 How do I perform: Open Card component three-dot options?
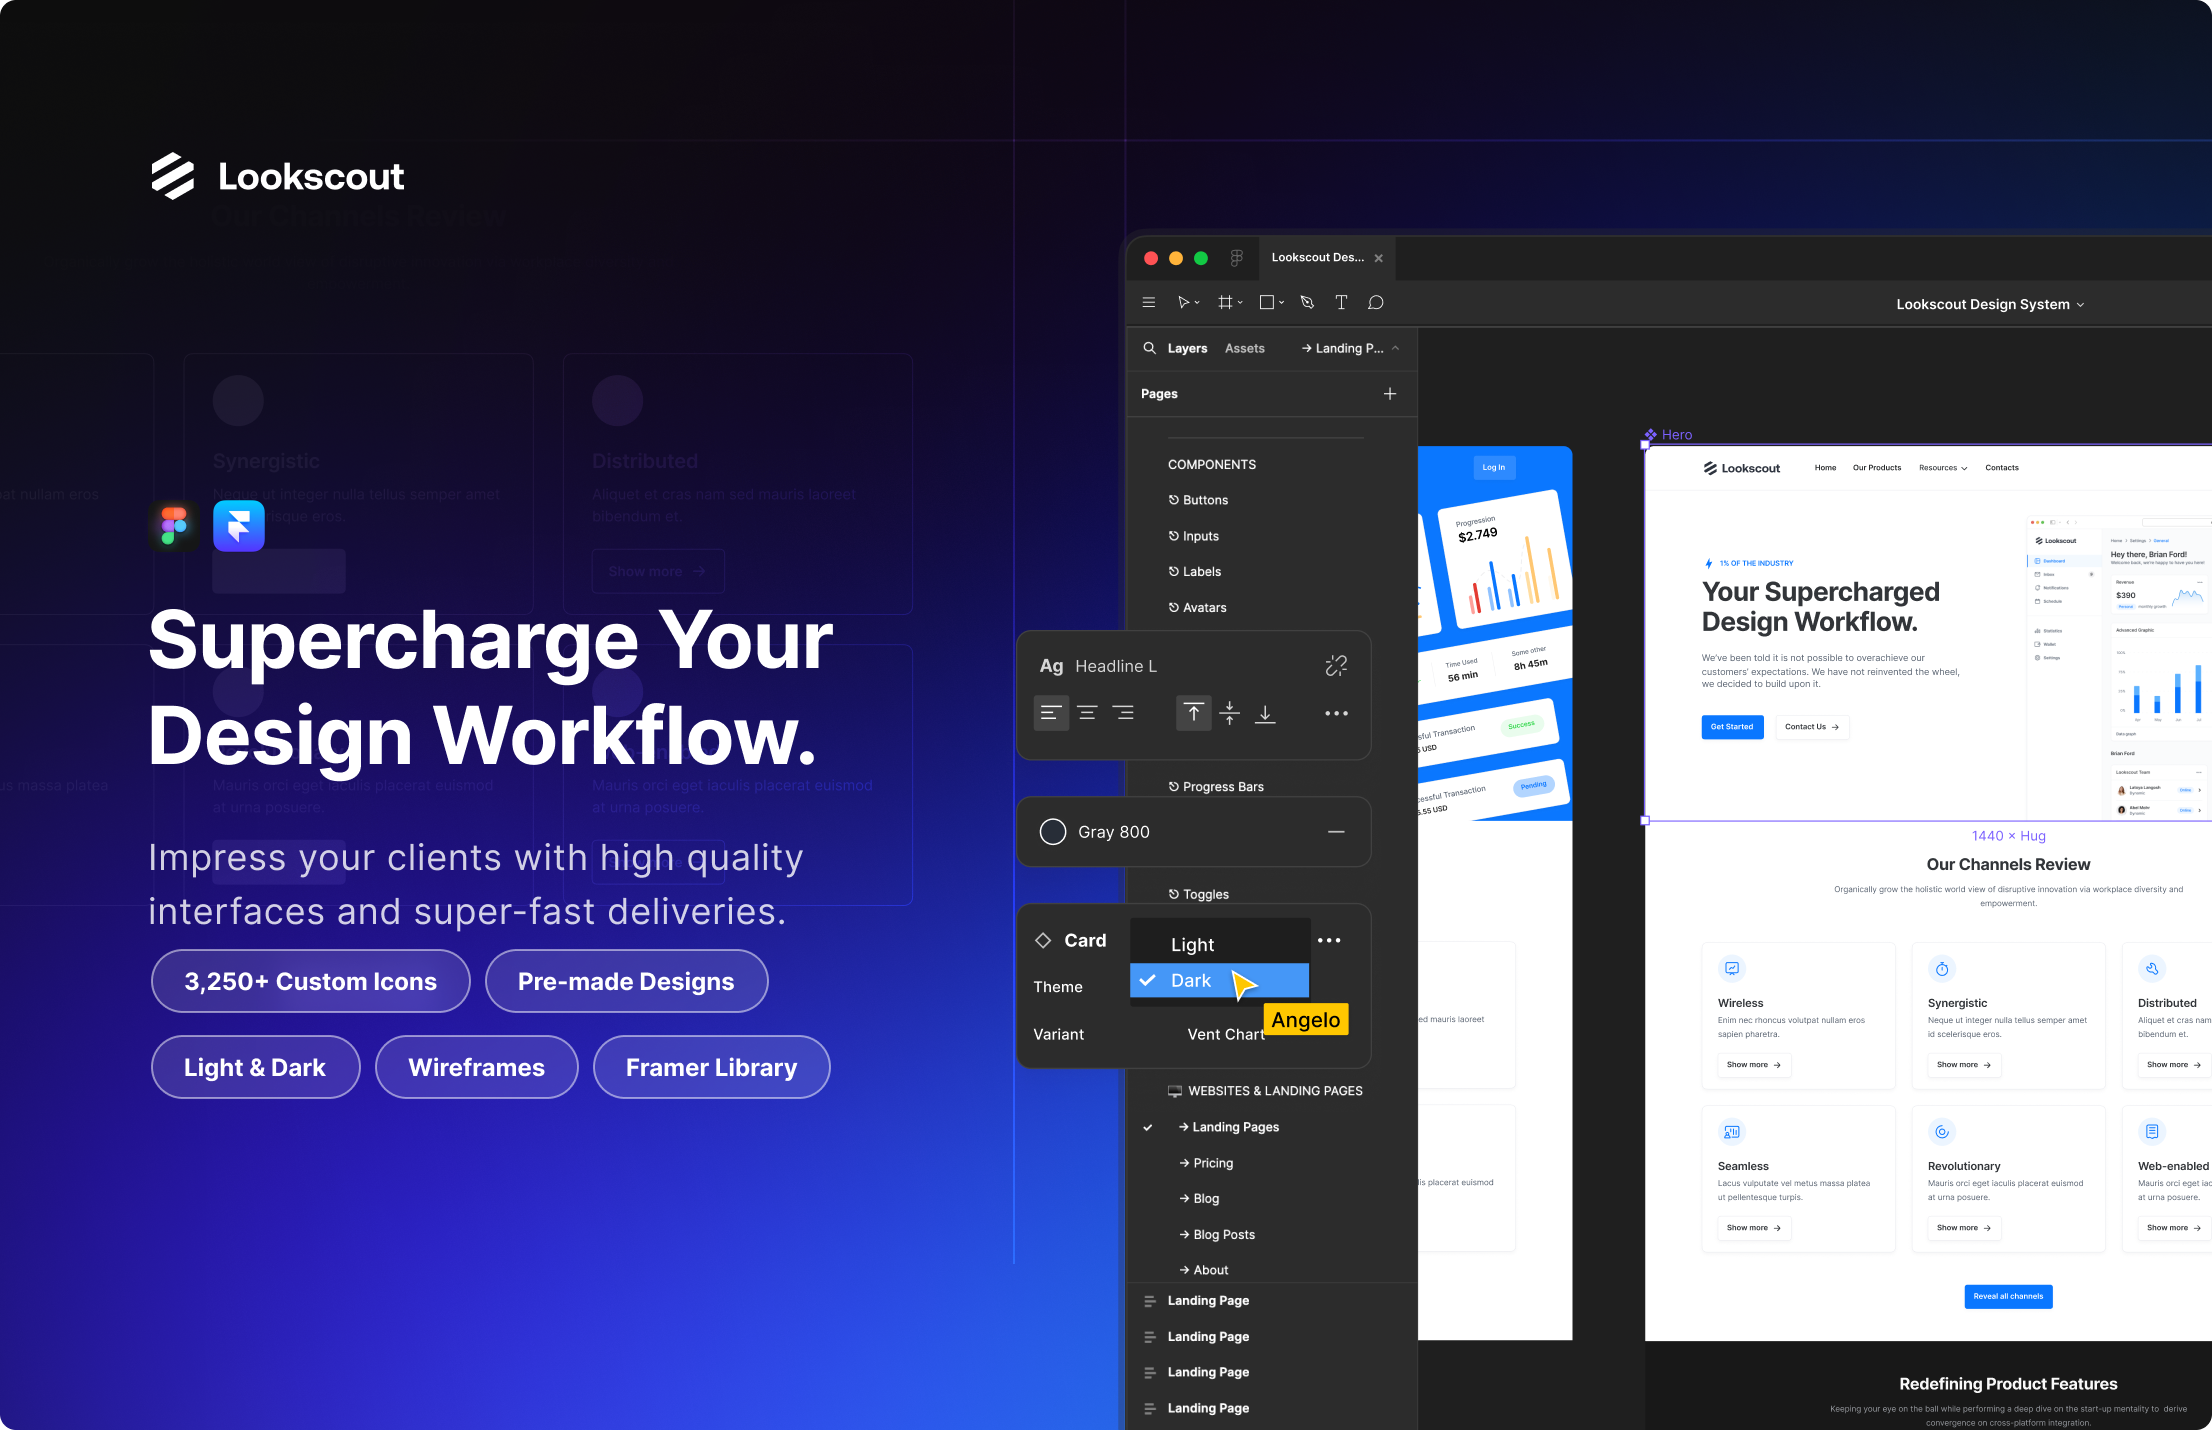(1329, 940)
